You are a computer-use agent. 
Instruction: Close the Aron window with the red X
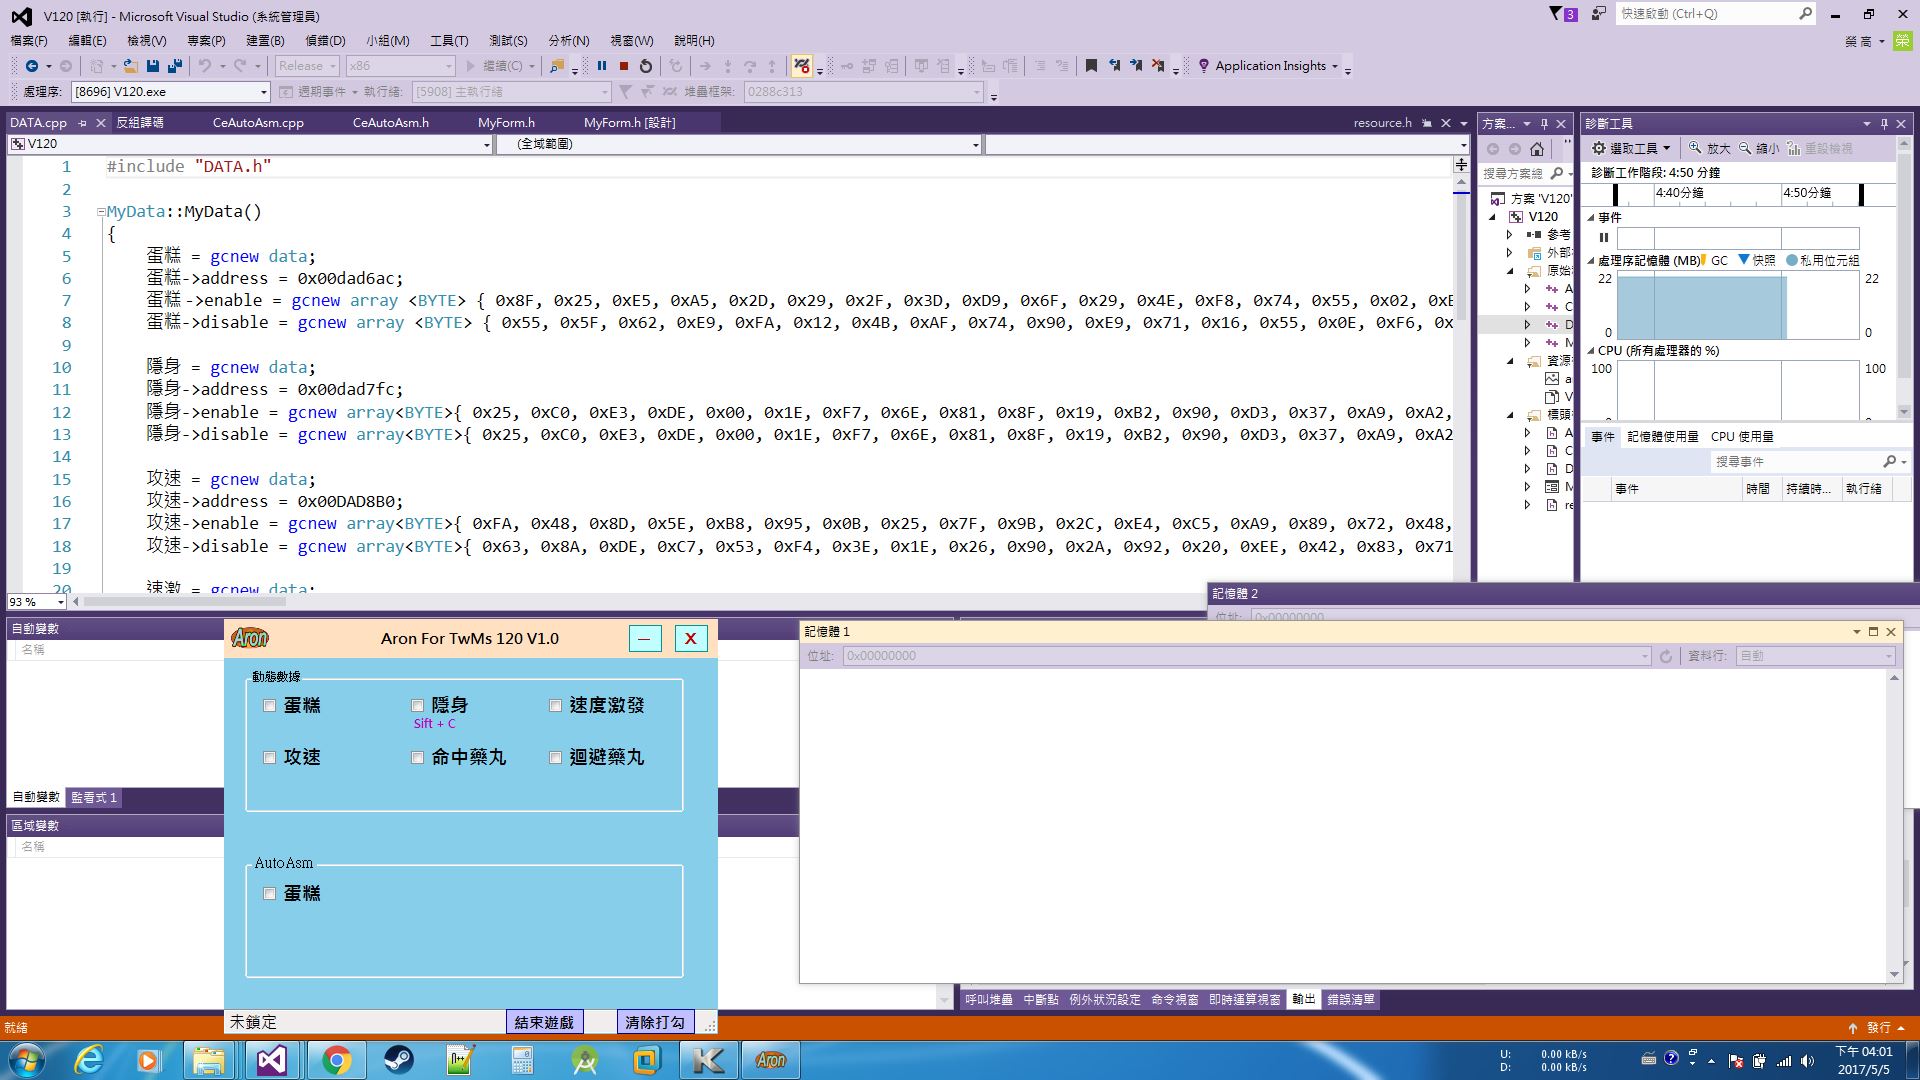pos(690,639)
